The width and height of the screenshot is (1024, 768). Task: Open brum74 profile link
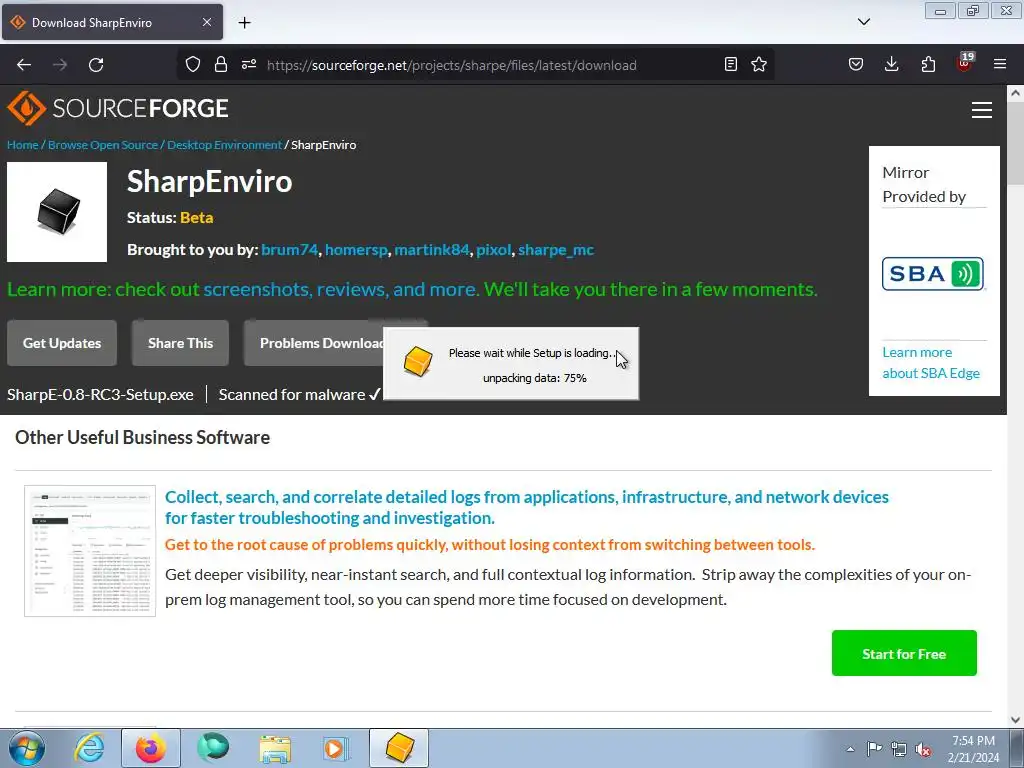pos(289,249)
